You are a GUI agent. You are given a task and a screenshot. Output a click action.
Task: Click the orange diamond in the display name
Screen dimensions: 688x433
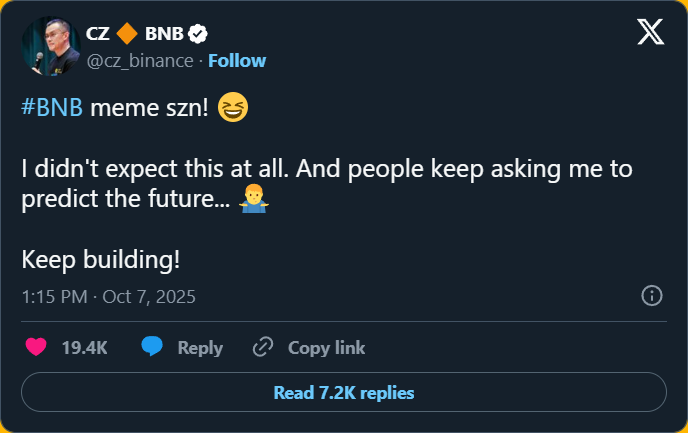click(126, 35)
